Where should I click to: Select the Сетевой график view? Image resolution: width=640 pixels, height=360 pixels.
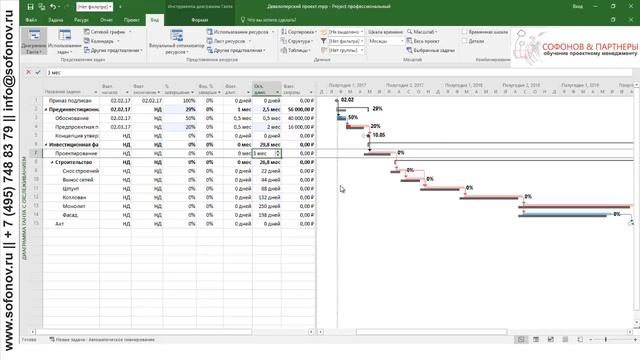pyautogui.click(x=108, y=32)
